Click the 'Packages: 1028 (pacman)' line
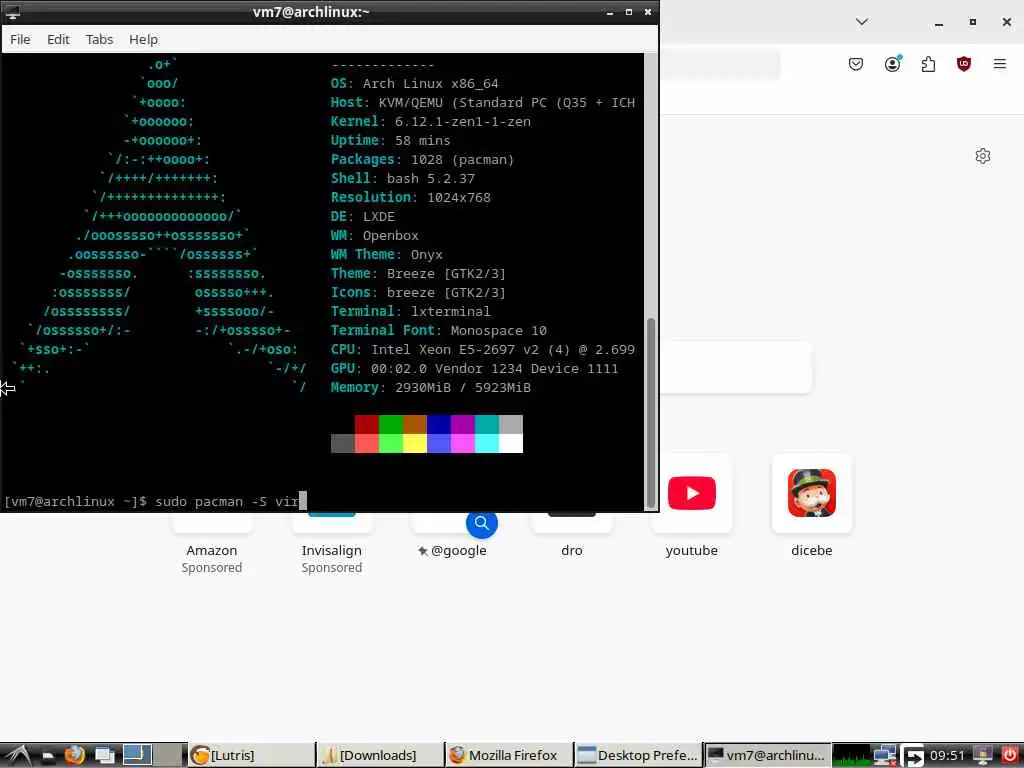 422,159
